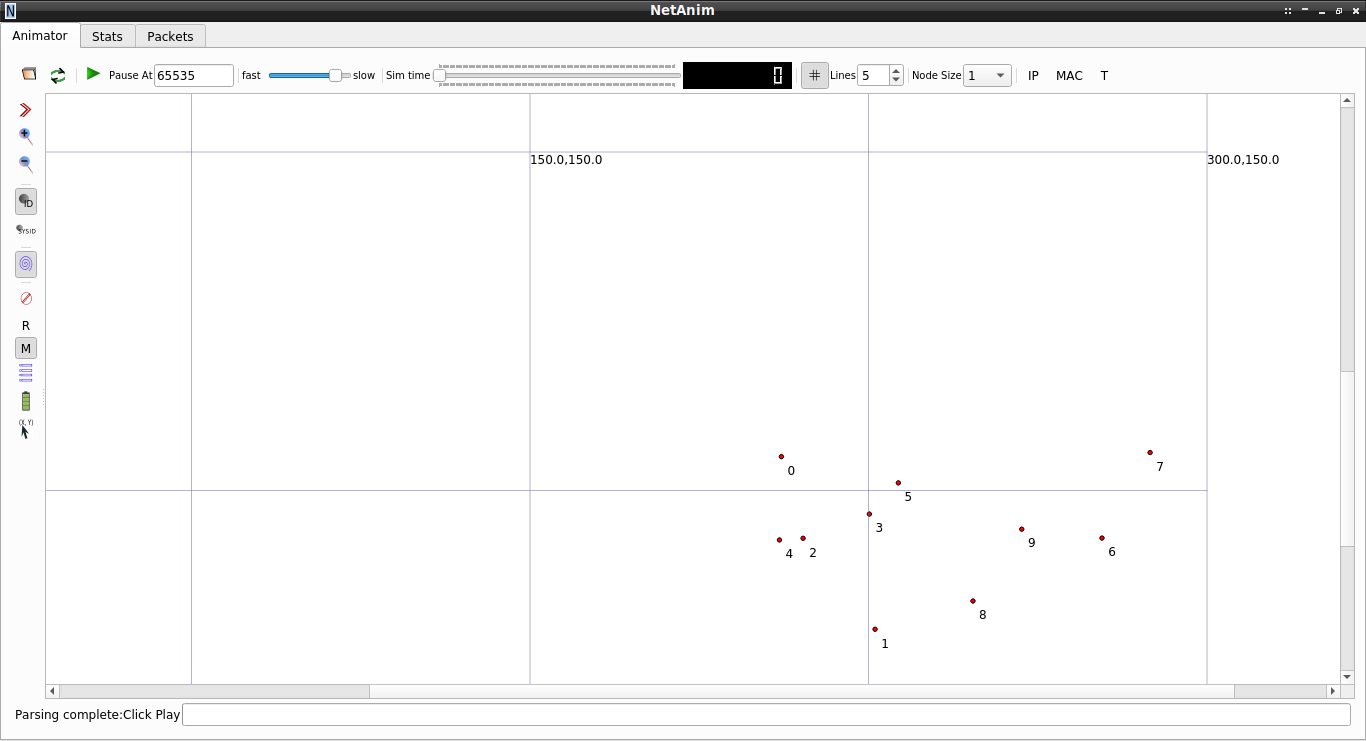Increase Lines value with the up stepper
This screenshot has height=741, width=1366.
(895, 69)
